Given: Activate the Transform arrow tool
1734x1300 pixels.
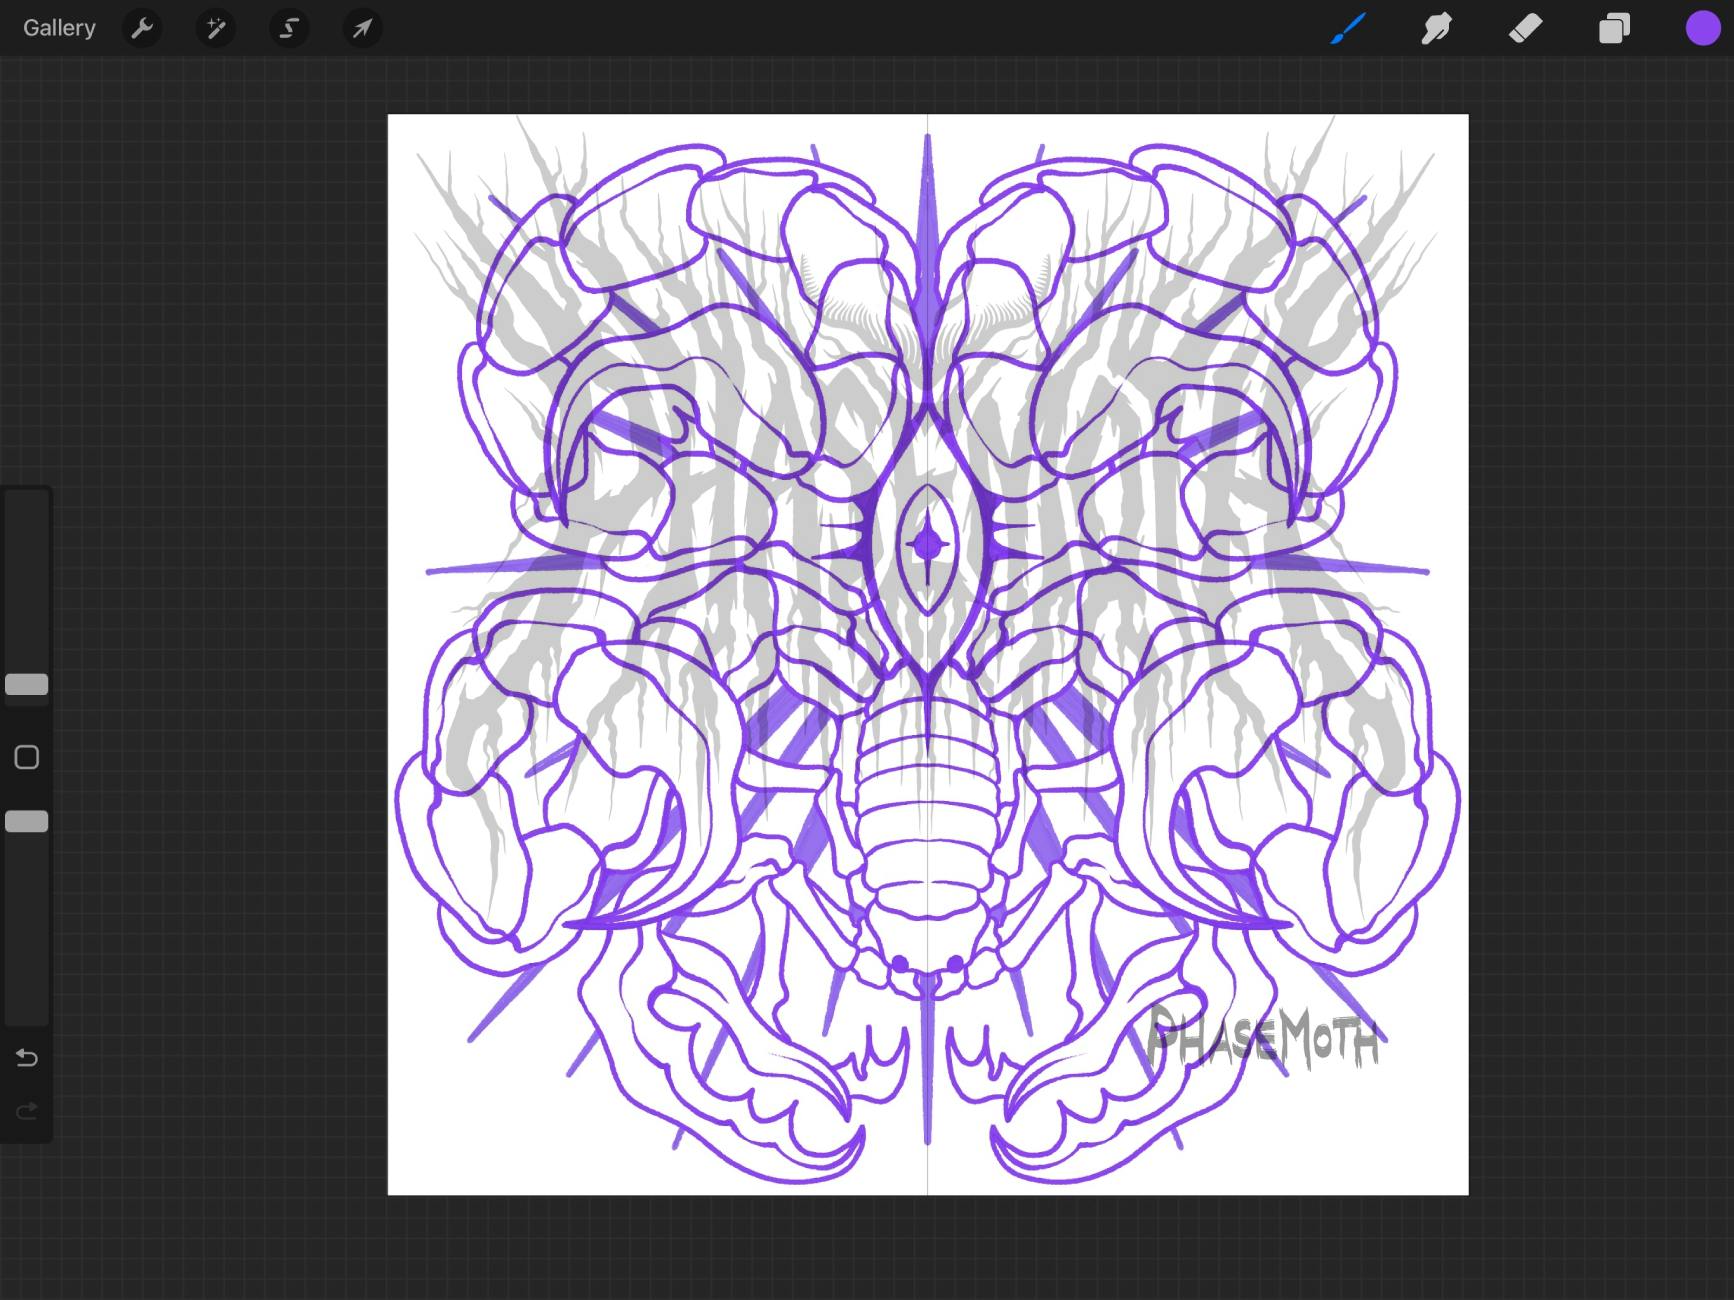Looking at the screenshot, I should pyautogui.click(x=362, y=28).
